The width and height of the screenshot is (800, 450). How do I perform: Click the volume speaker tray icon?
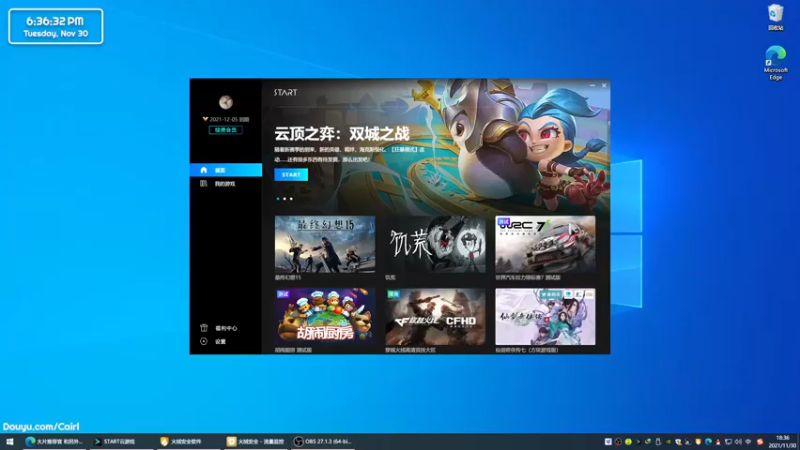pos(738,442)
